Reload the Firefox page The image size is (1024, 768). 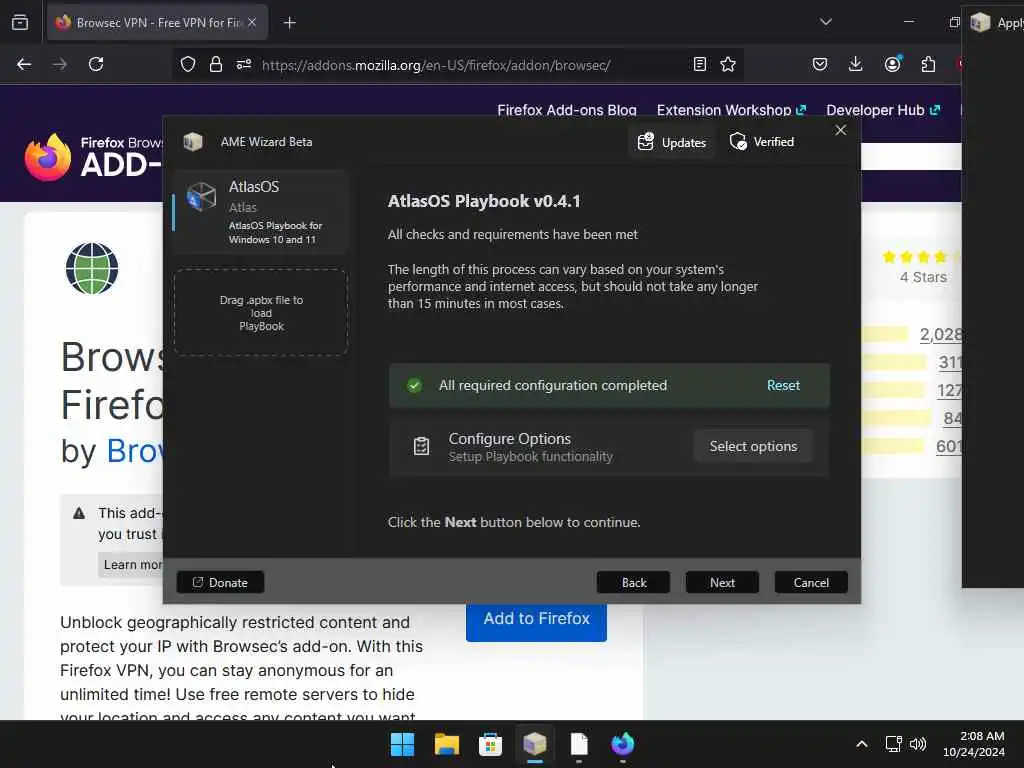[96, 64]
